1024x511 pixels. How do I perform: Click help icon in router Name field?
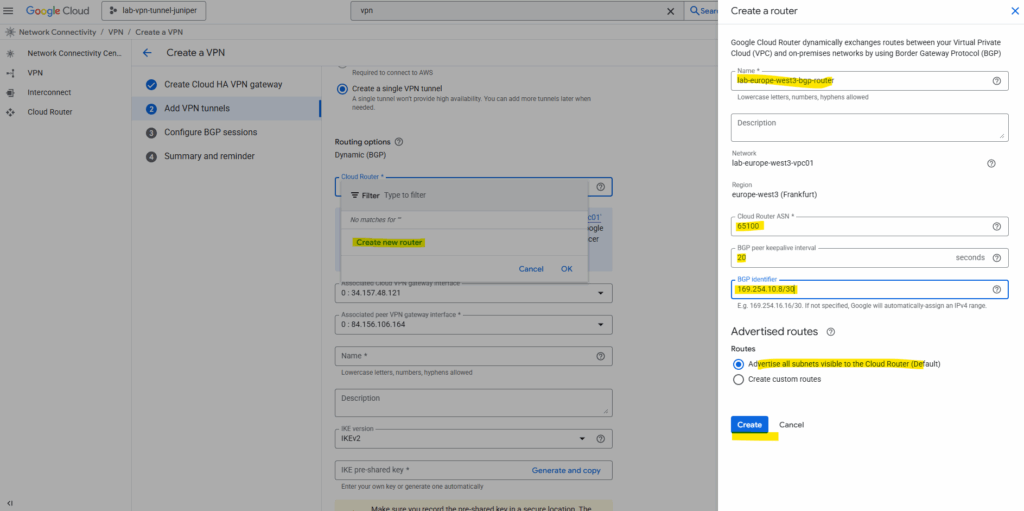(x=996, y=81)
